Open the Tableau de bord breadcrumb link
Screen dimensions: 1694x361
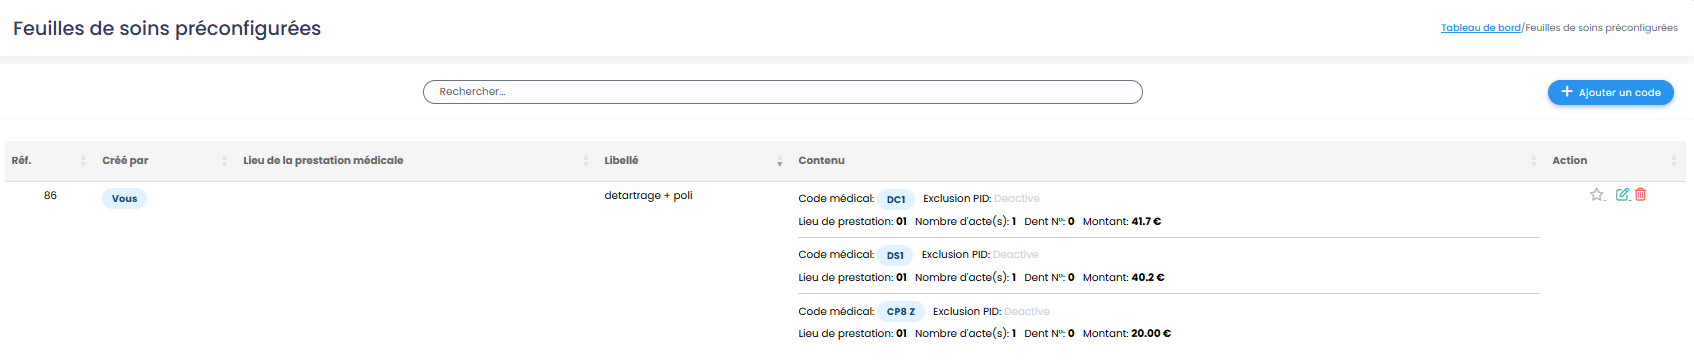pos(1480,28)
